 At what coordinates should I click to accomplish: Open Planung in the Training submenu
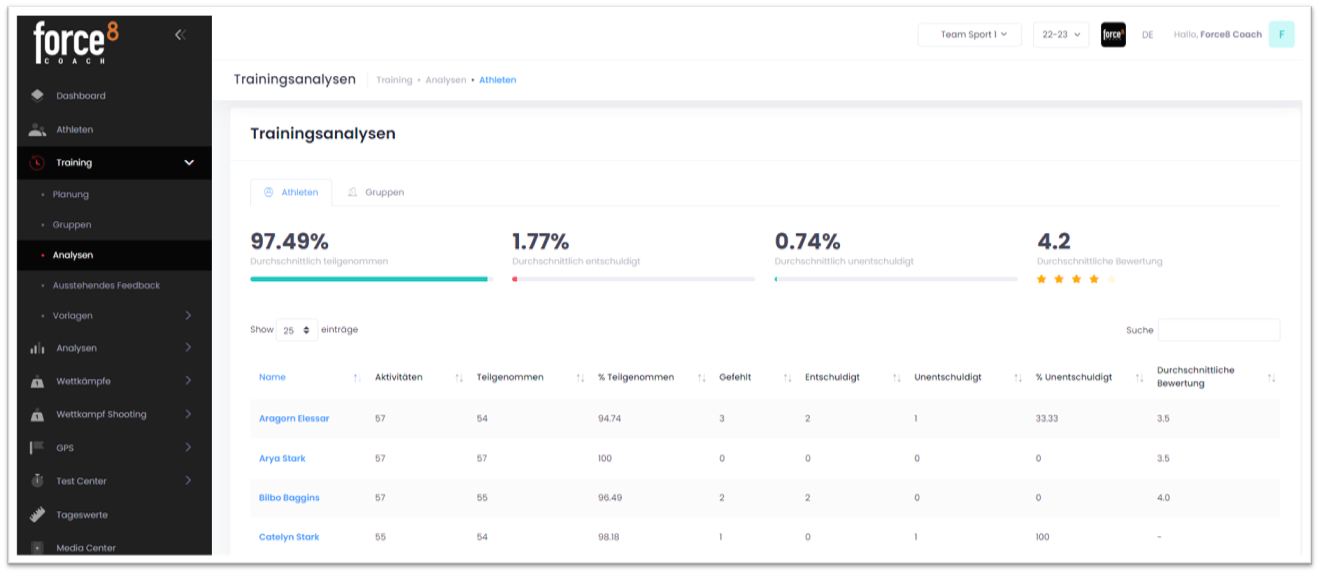coord(71,194)
